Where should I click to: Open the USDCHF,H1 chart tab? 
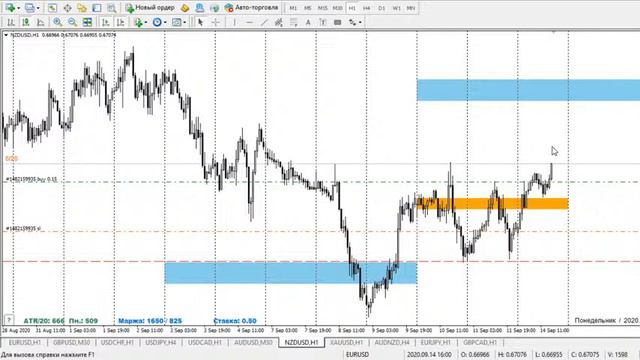point(117,342)
